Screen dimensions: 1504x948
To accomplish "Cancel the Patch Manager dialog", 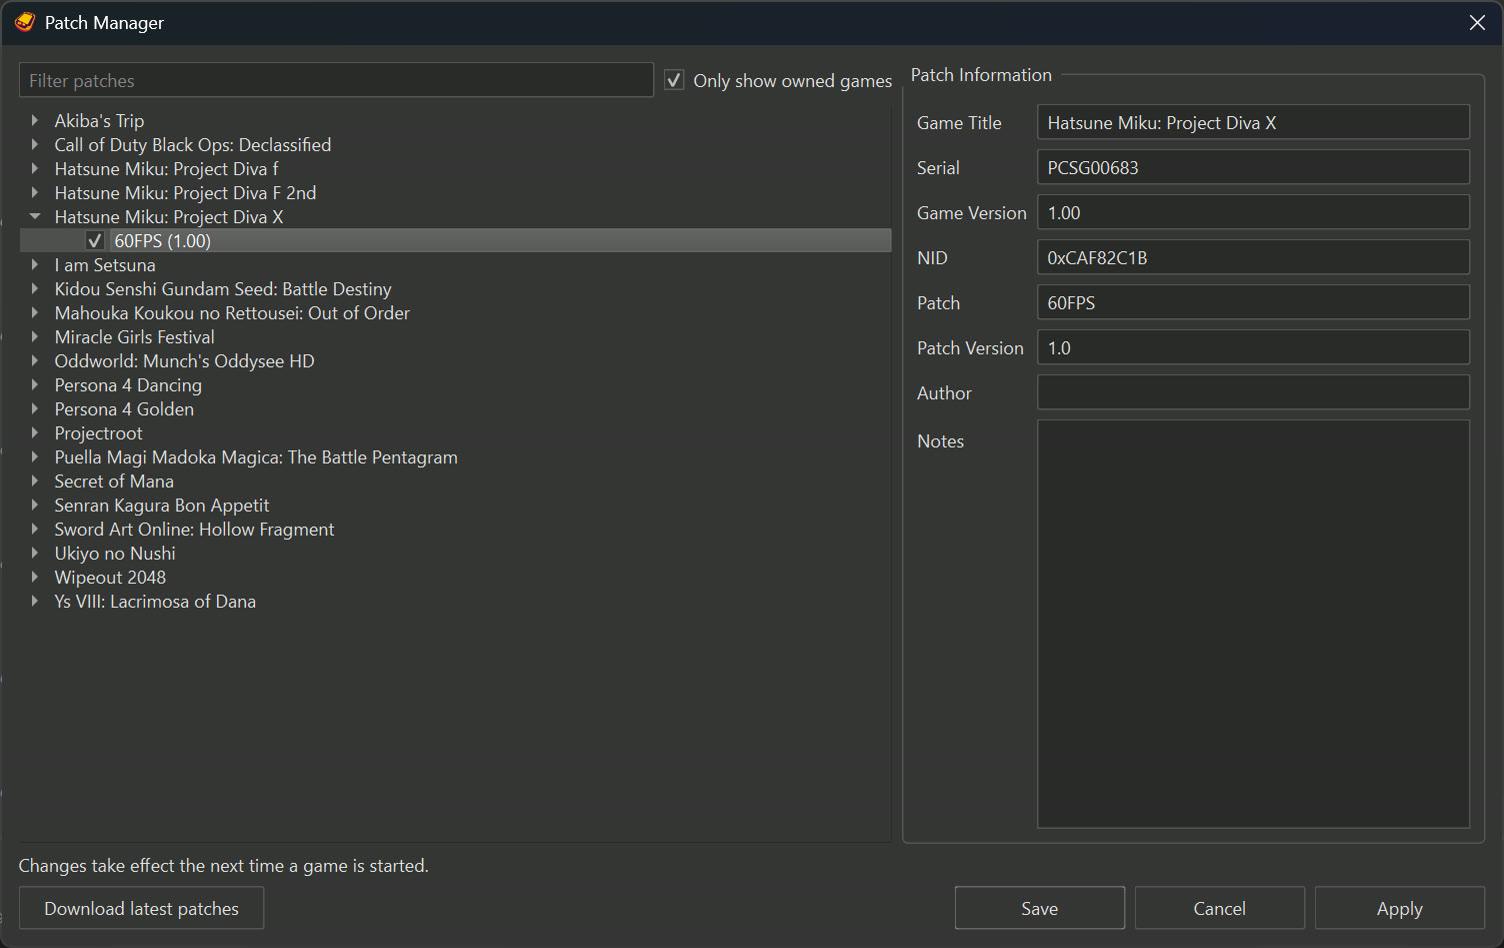I will click(1220, 908).
